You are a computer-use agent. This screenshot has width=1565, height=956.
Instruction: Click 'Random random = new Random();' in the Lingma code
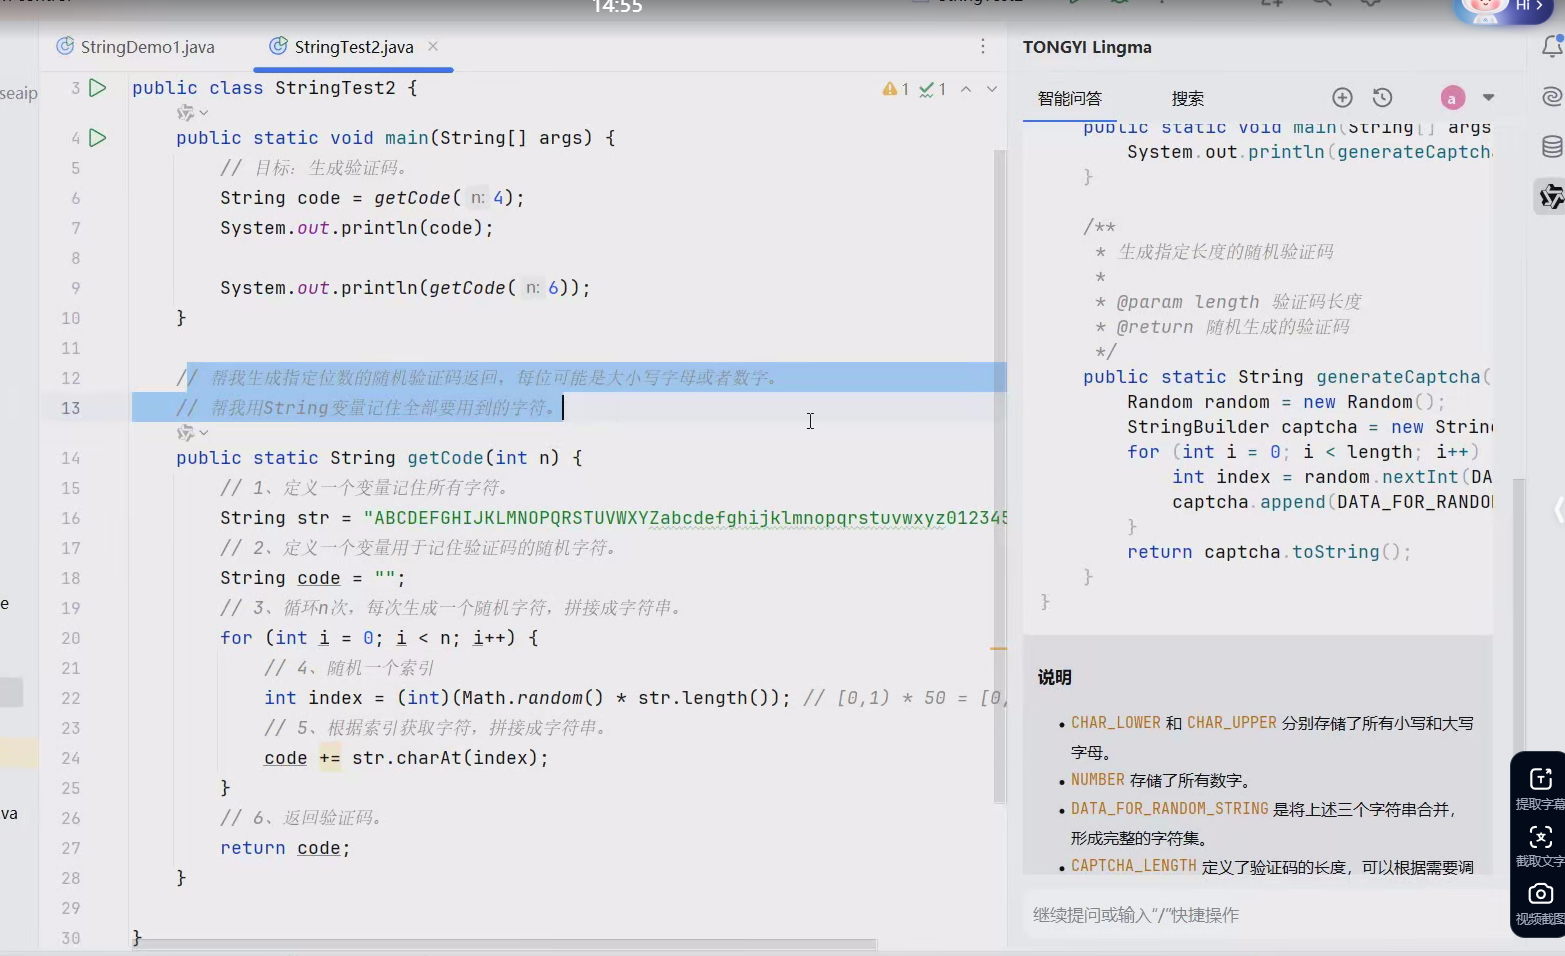point(1286,402)
